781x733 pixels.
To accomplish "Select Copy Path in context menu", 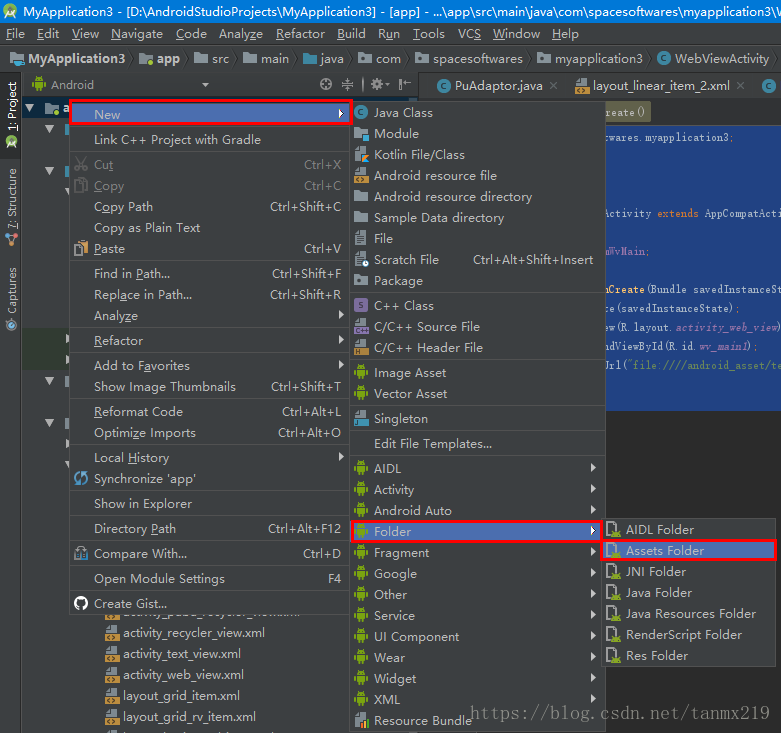I will (x=209, y=207).
